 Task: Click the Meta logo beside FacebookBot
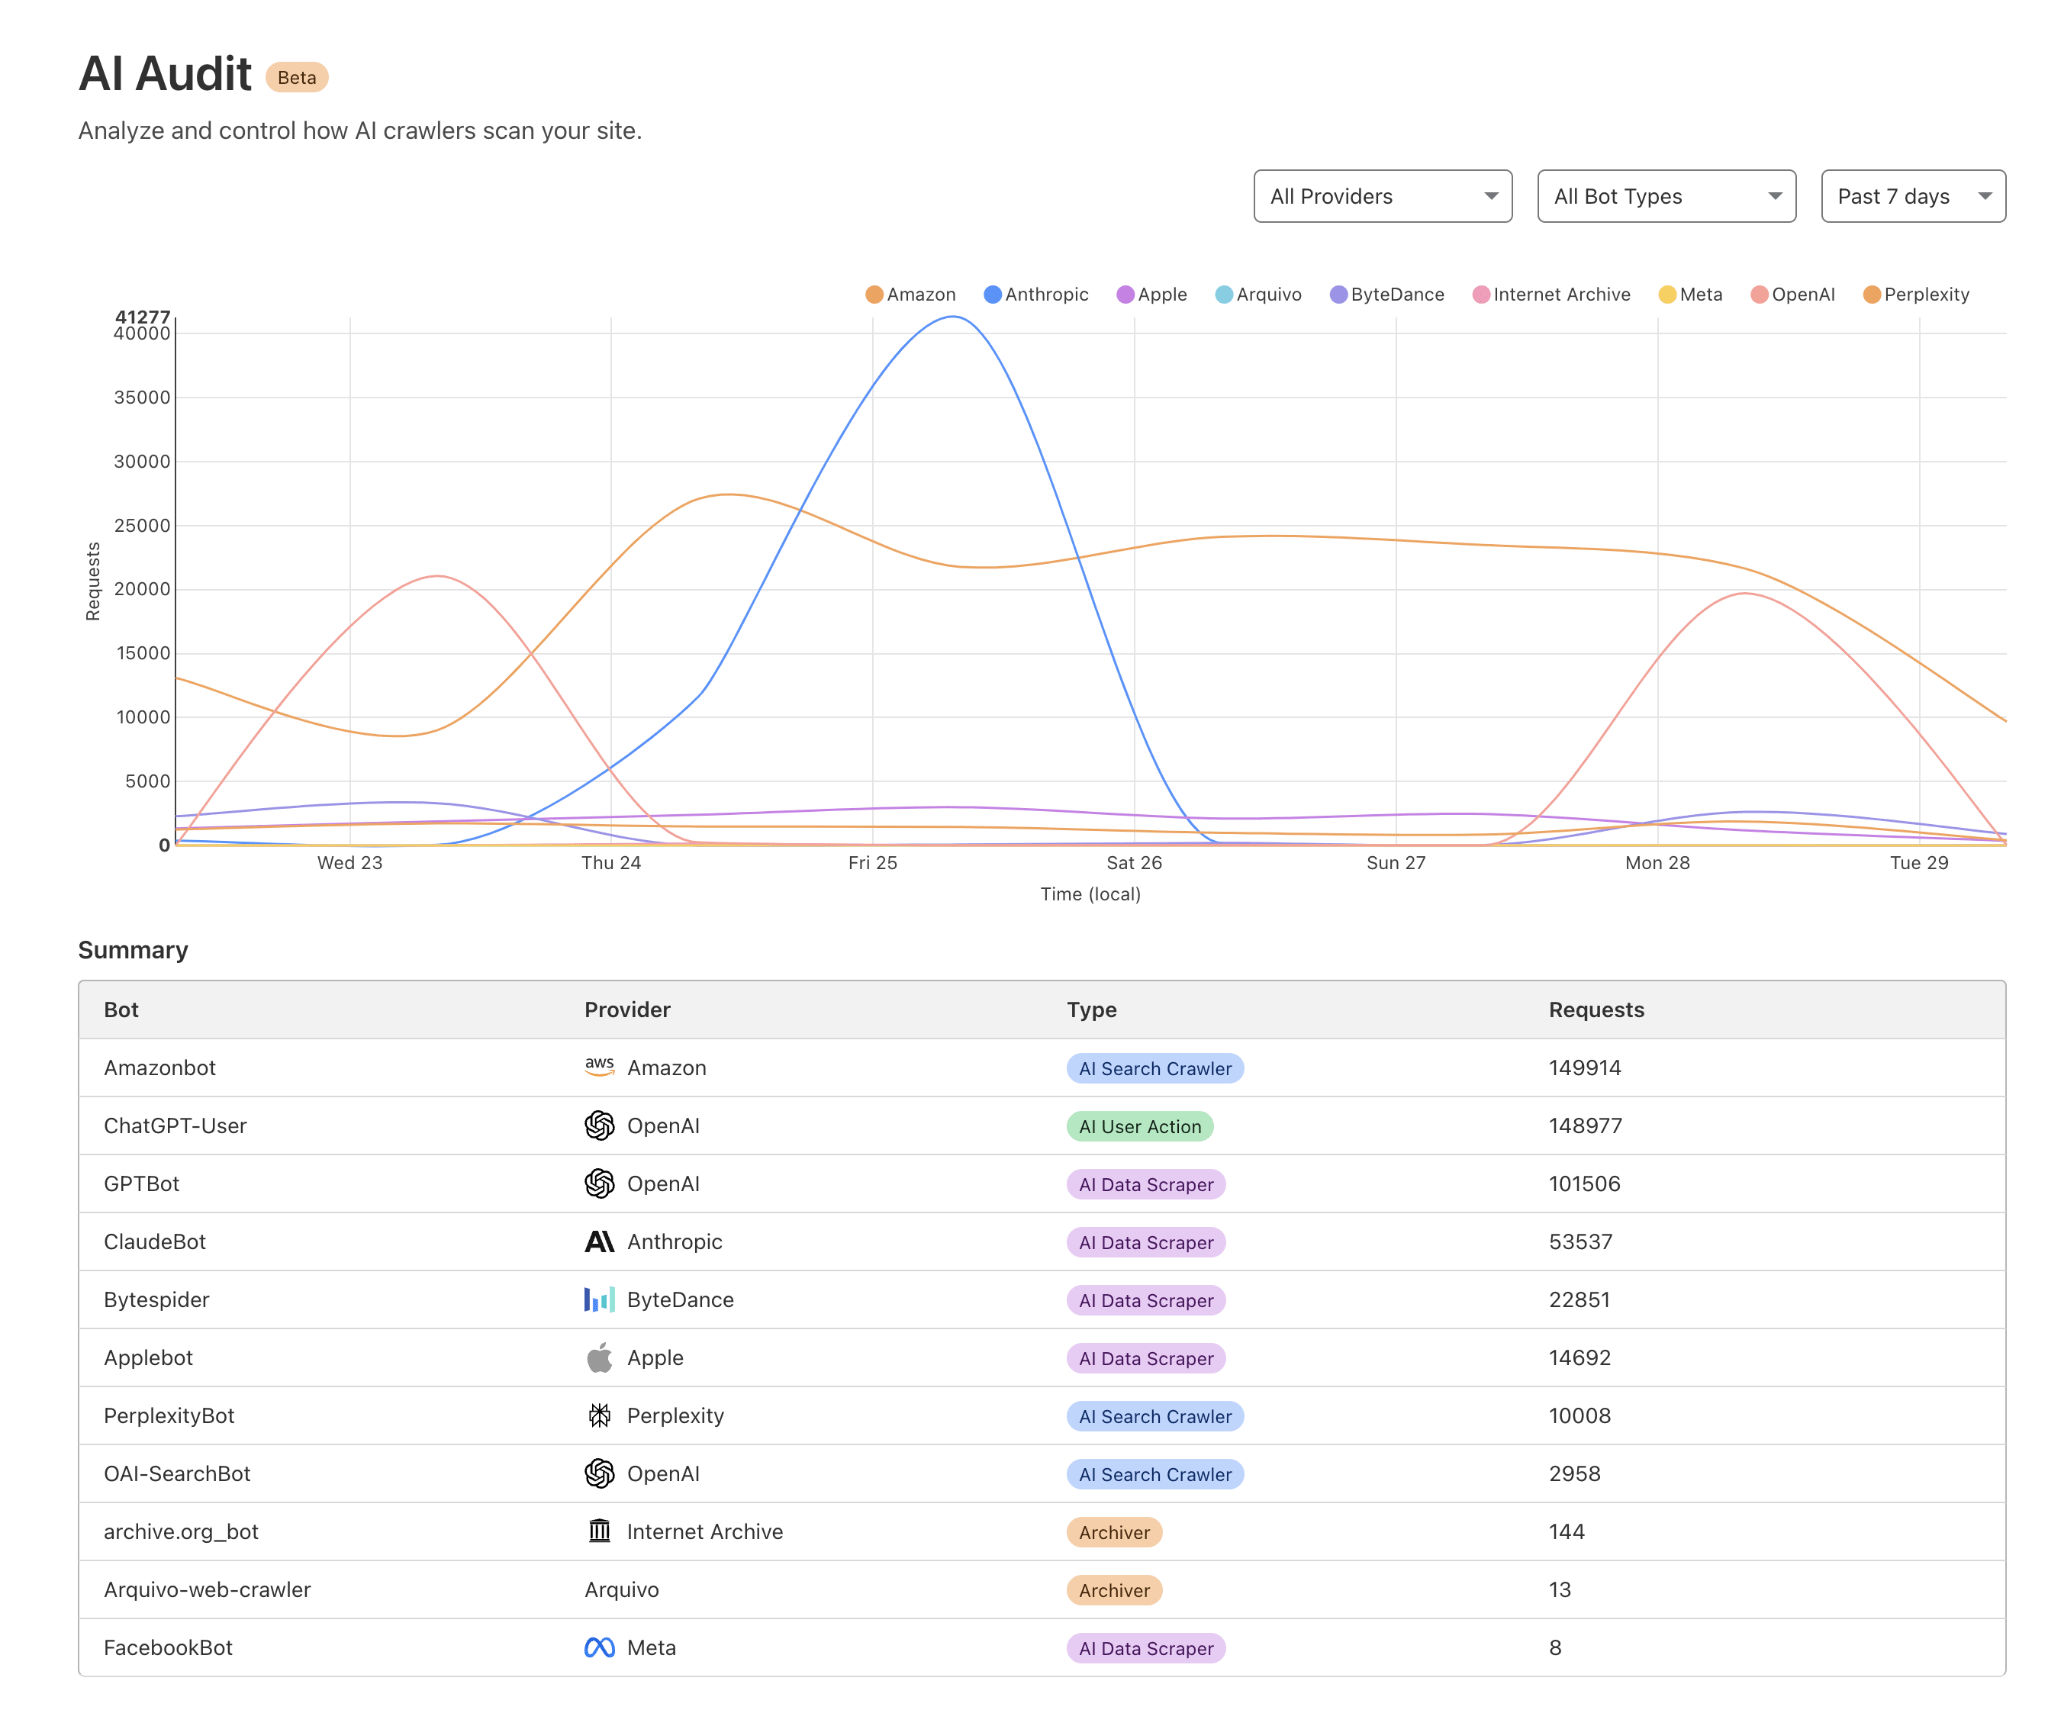[599, 1647]
